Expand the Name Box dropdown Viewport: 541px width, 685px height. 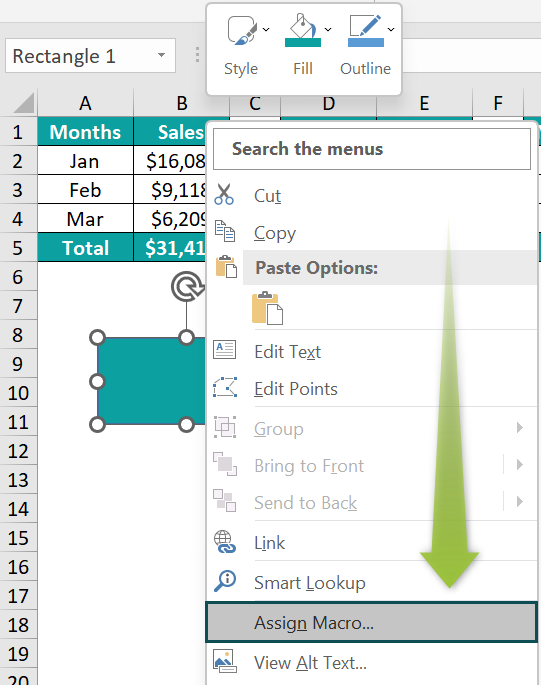coord(162,55)
